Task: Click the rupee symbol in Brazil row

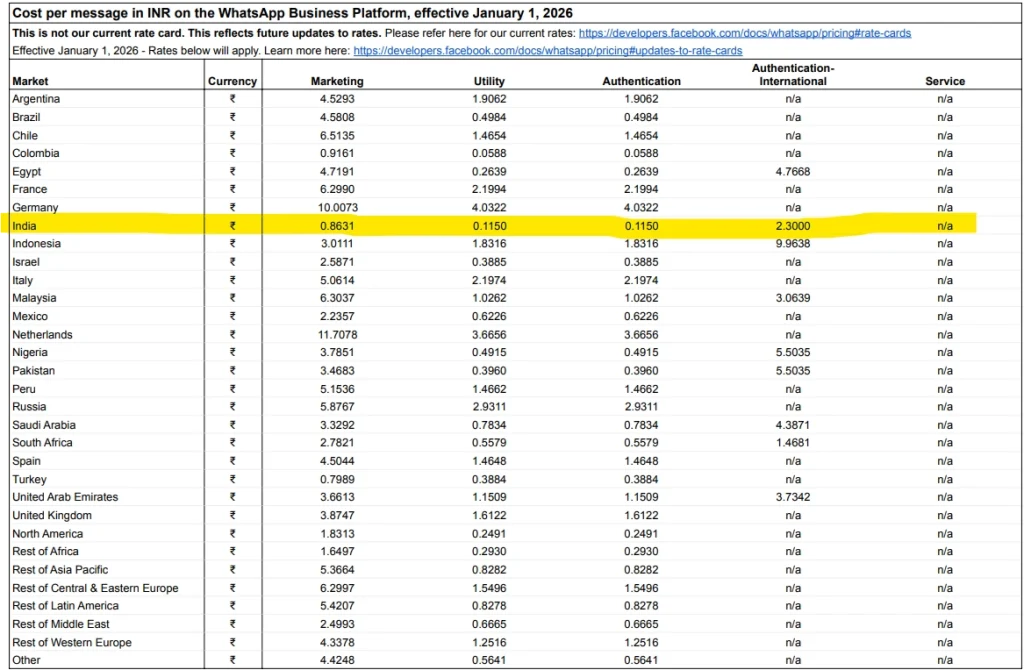Action: (232, 117)
